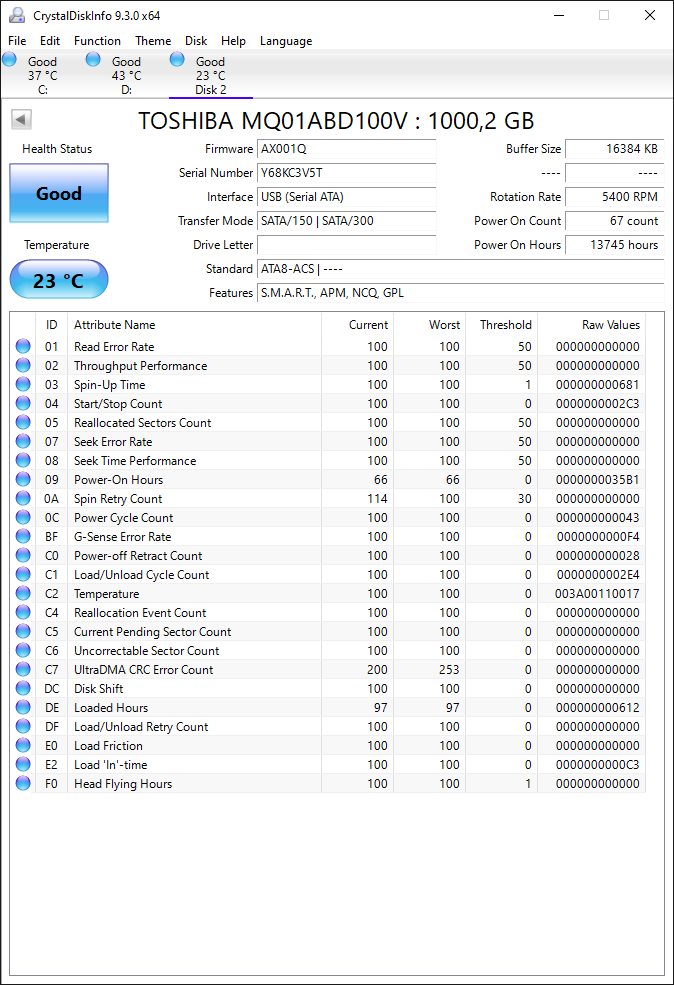Open the Edit menu
This screenshot has width=674, height=985.
(50, 41)
